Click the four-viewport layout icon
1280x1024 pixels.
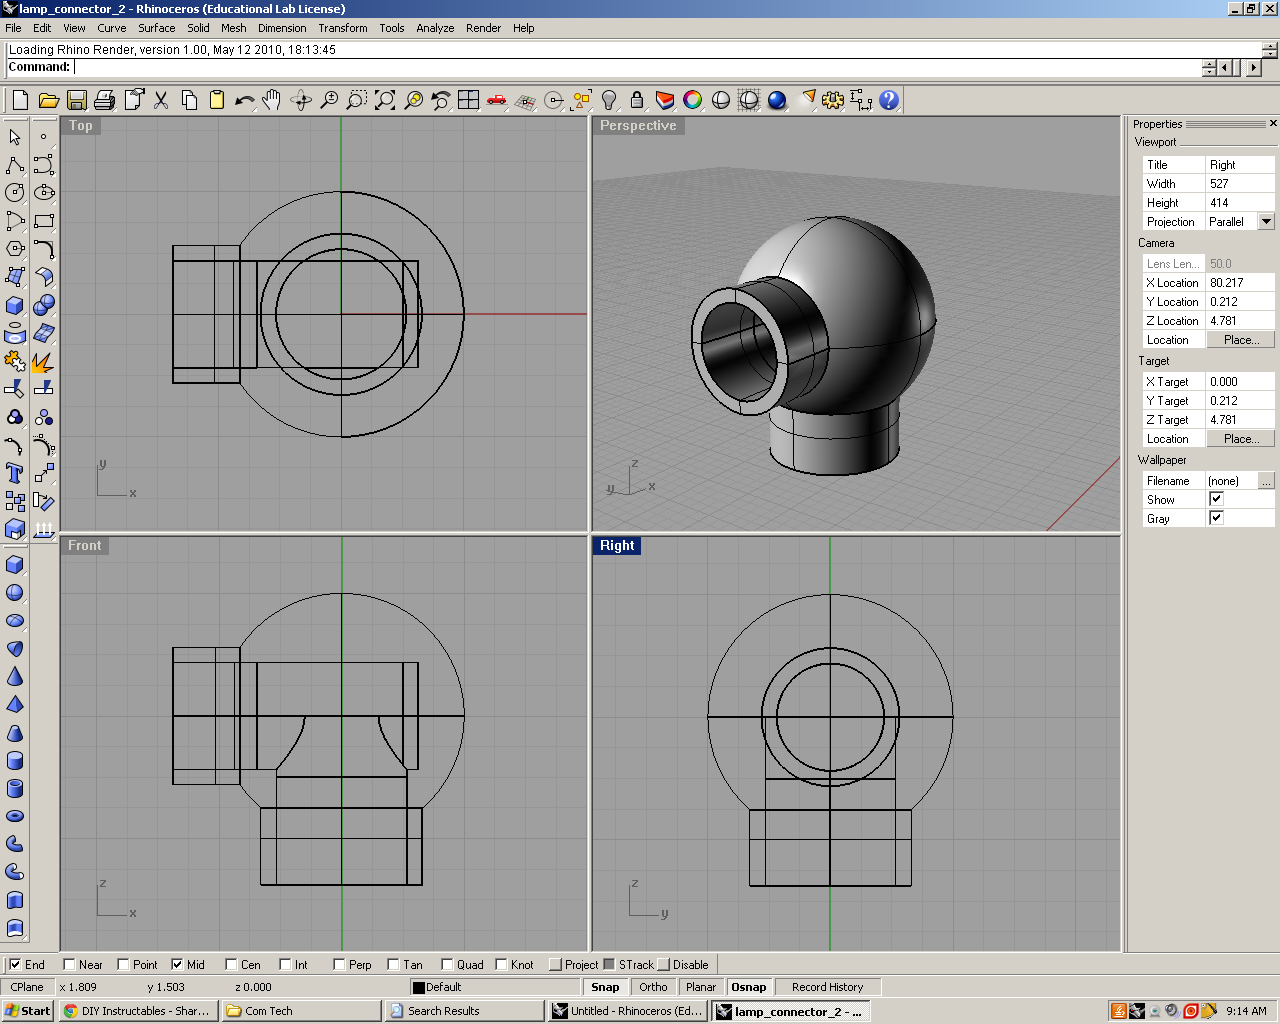(468, 100)
